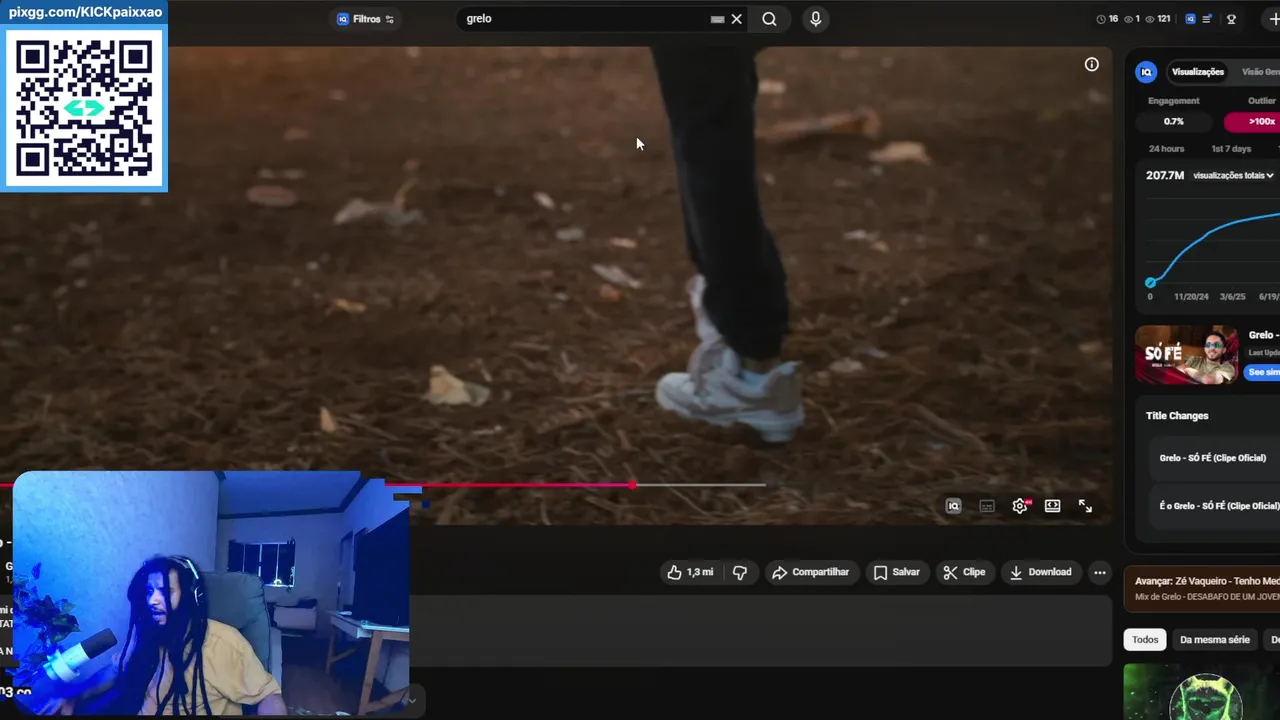The width and height of the screenshot is (1280, 720).
Task: Open the green recommended video thumbnail
Action: pyautogui.click(x=1202, y=692)
